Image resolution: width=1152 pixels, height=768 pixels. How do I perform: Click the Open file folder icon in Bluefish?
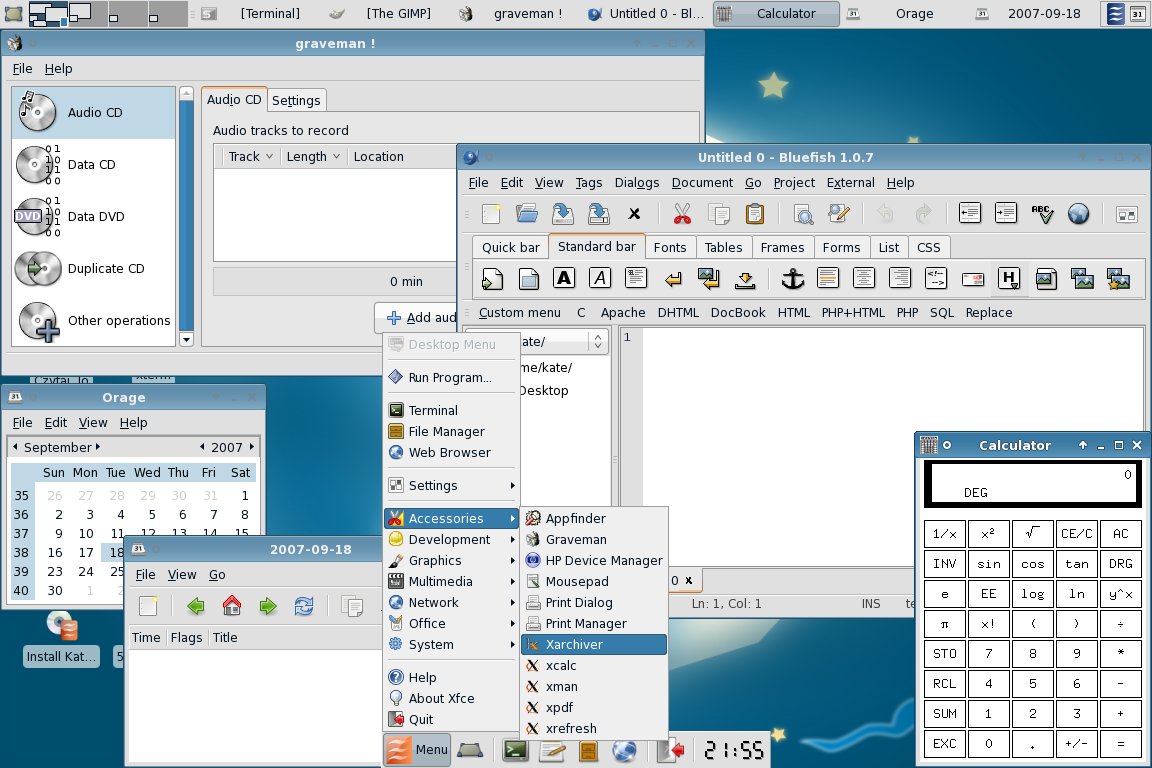tap(527, 214)
